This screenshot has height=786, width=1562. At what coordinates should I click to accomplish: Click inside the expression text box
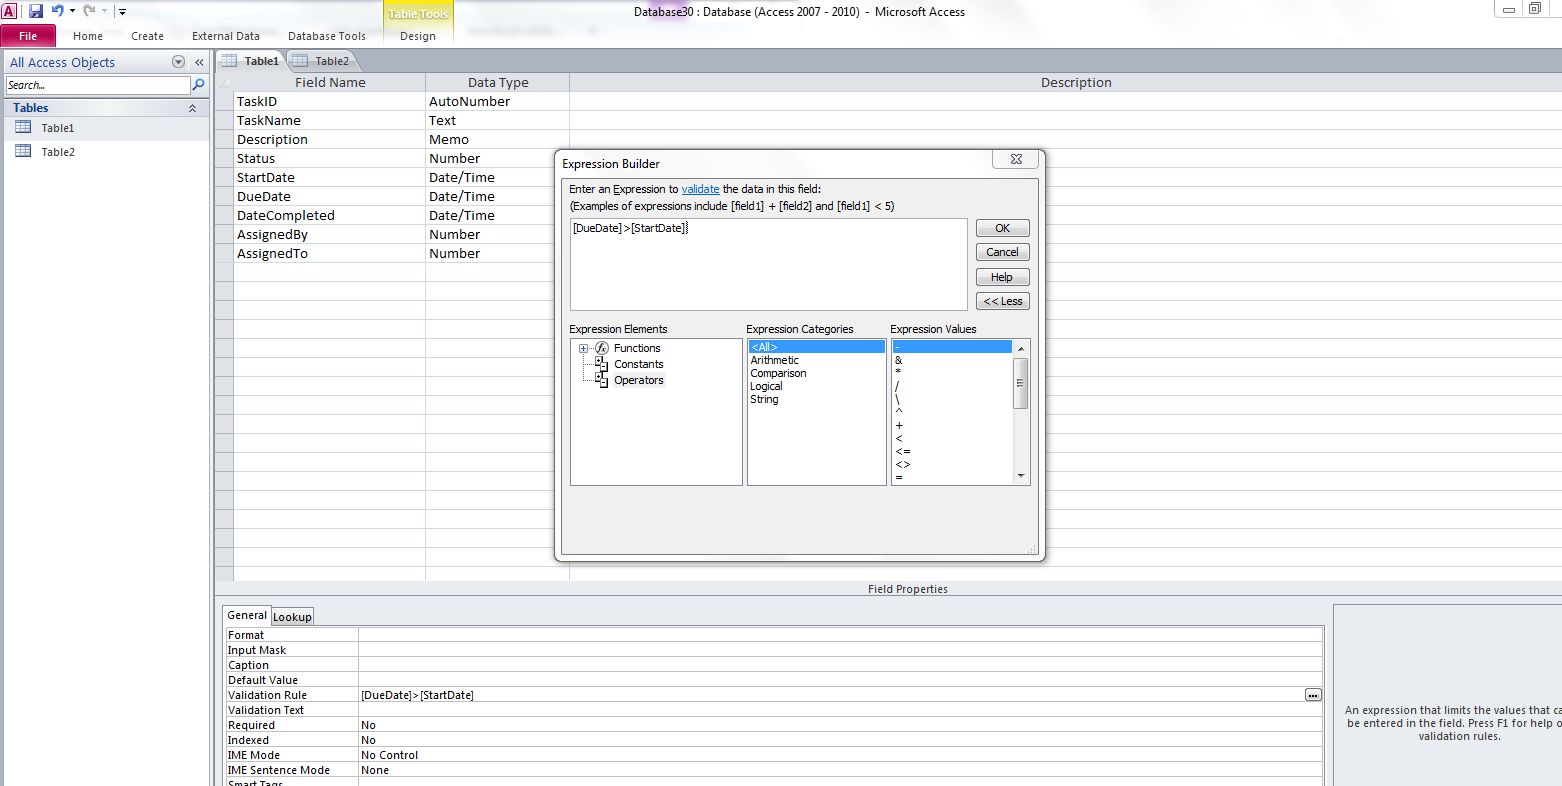768,264
